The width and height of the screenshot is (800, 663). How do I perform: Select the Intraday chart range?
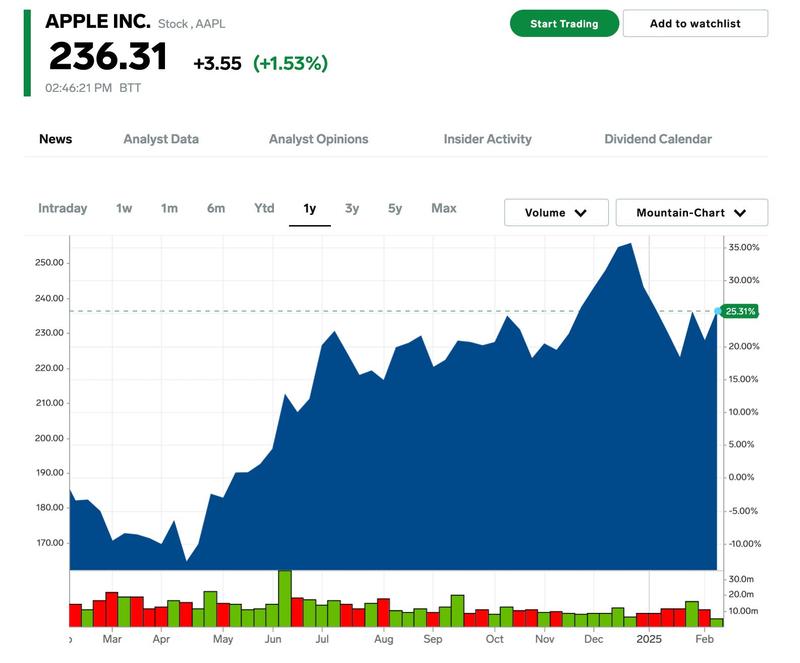62,208
